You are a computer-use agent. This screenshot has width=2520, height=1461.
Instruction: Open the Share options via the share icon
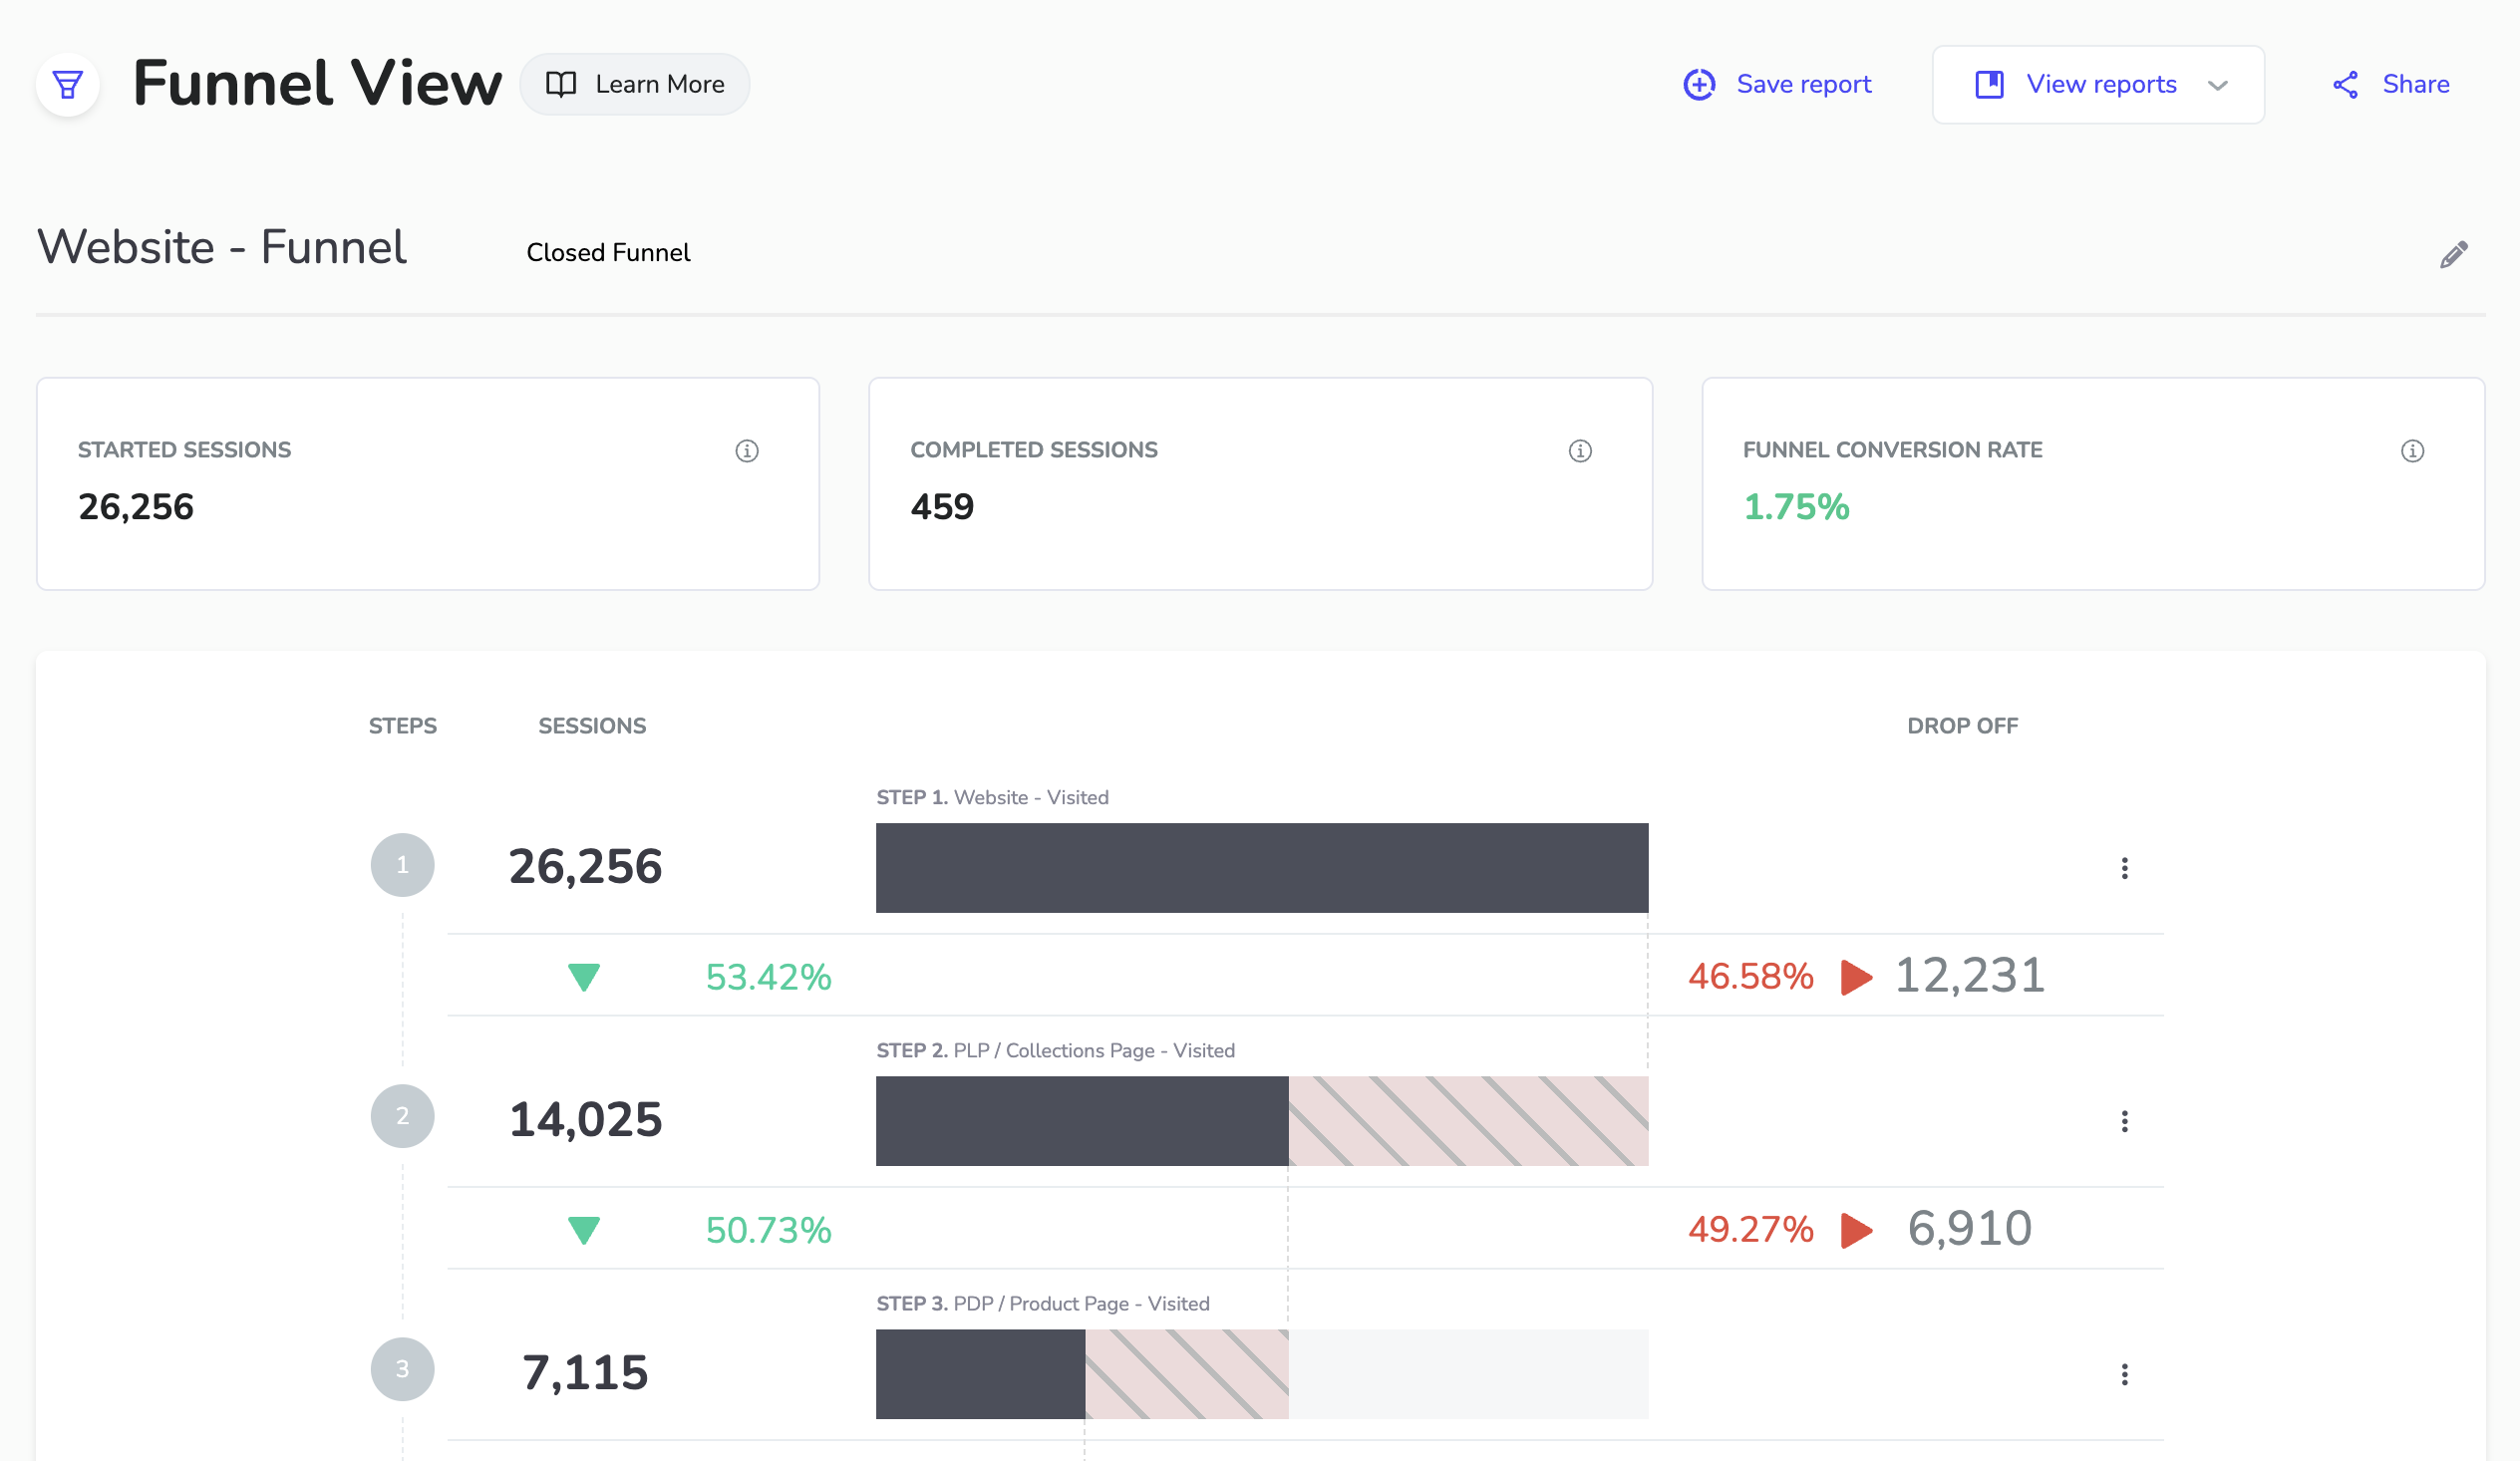coord(2345,84)
